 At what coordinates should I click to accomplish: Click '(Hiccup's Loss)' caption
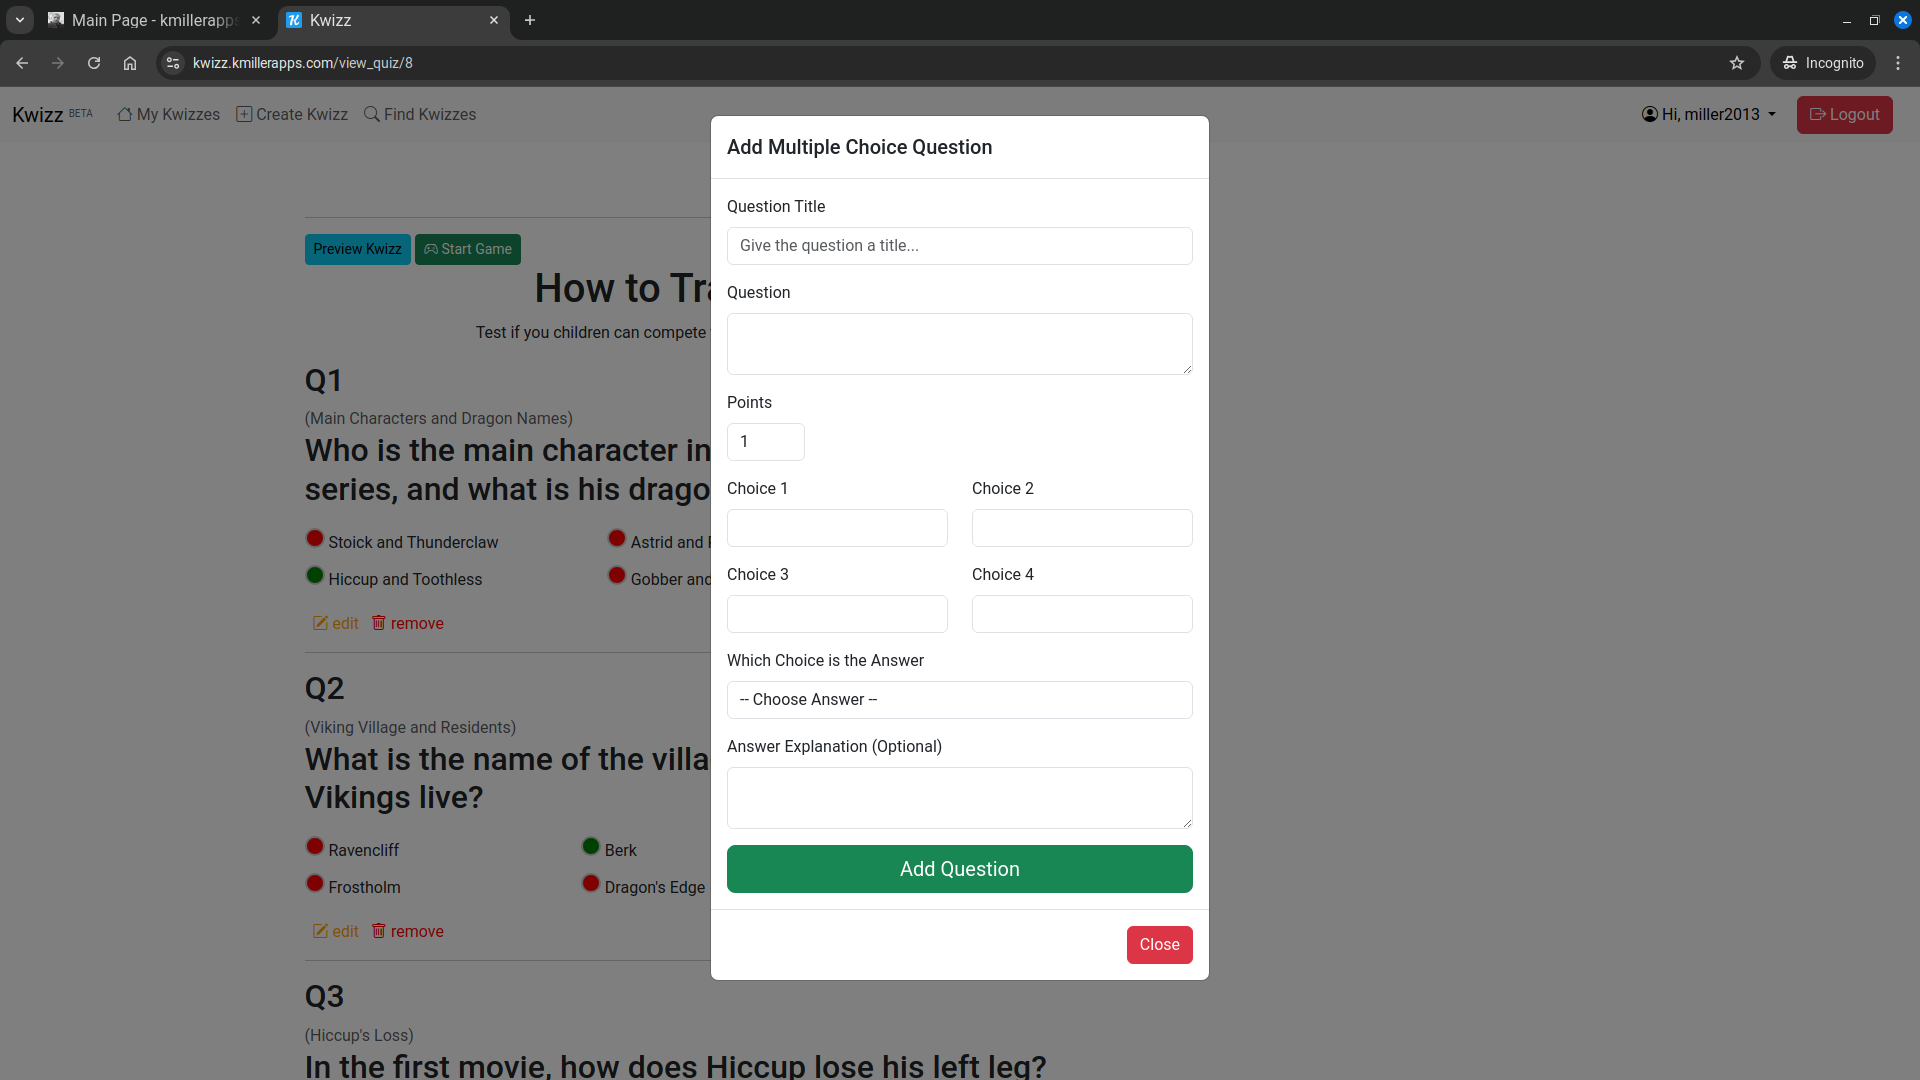click(x=359, y=1035)
